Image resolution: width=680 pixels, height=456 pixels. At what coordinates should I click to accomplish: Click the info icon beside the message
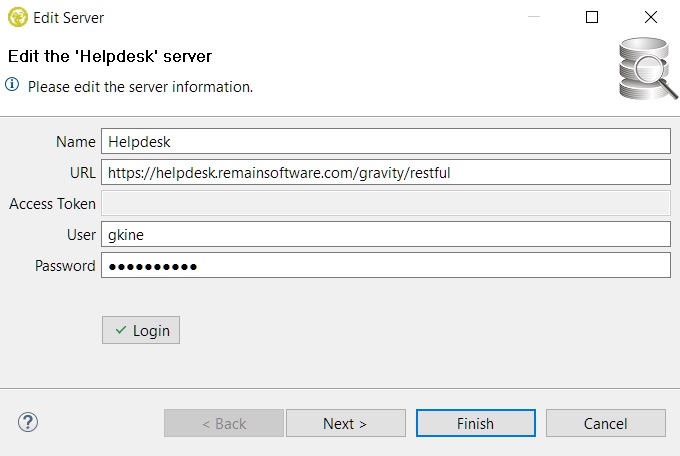[13, 86]
